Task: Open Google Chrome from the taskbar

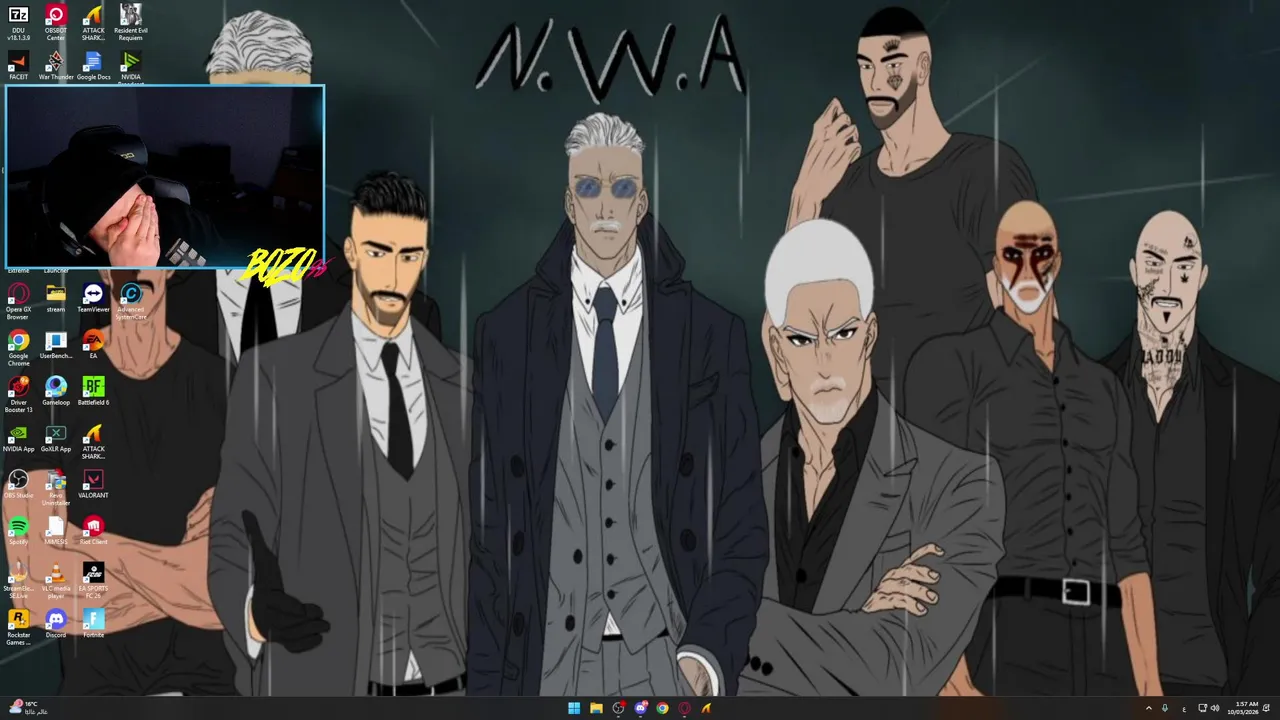Action: pos(662,708)
